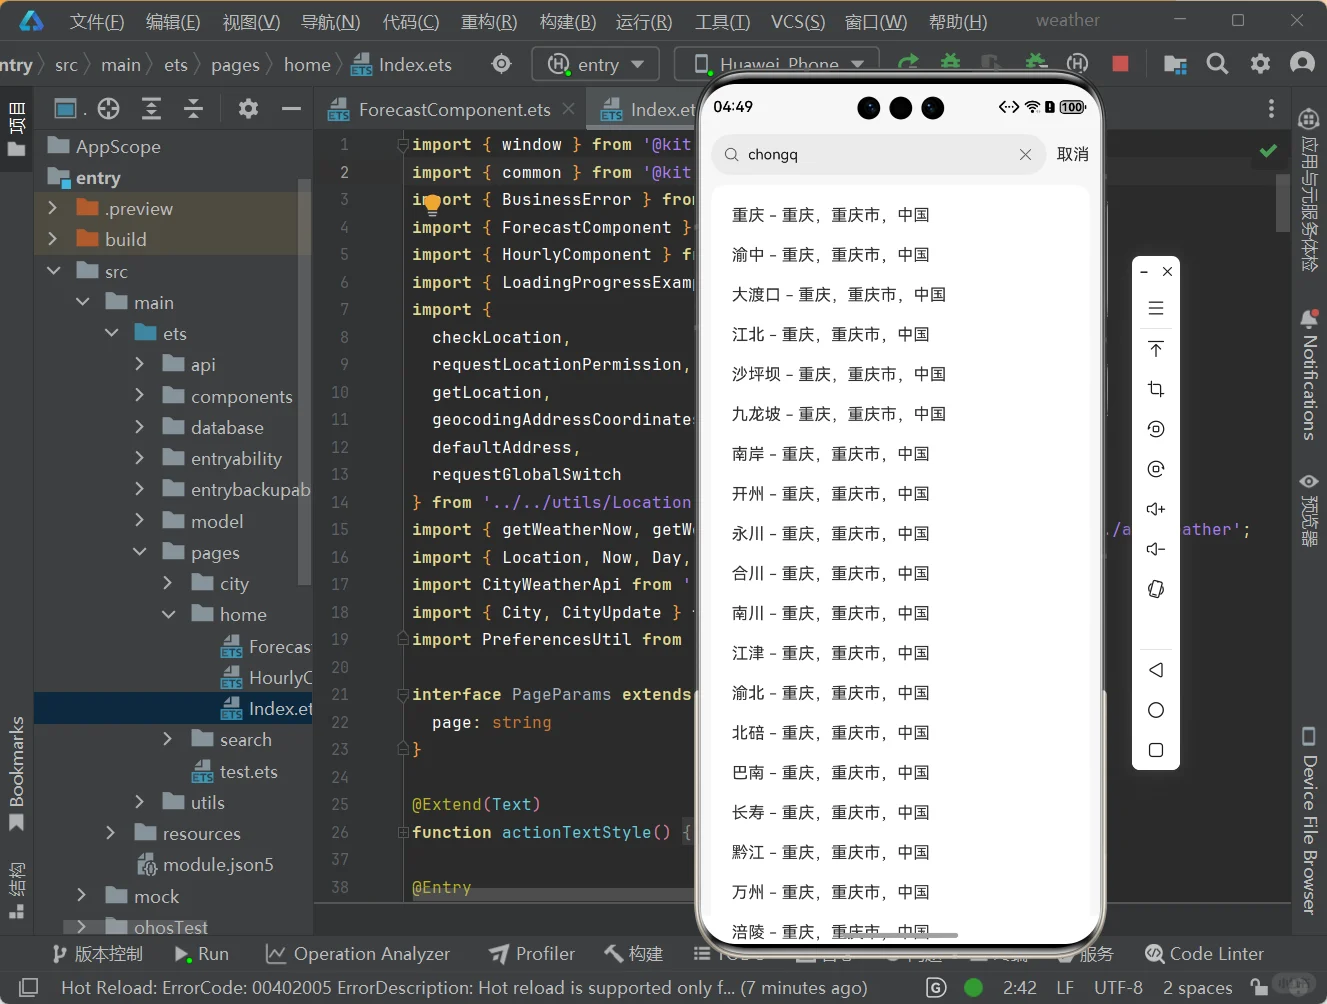Screen dimensions: 1327x1004
Task: Open Search Everywhere magnifier icon
Action: point(1217,64)
